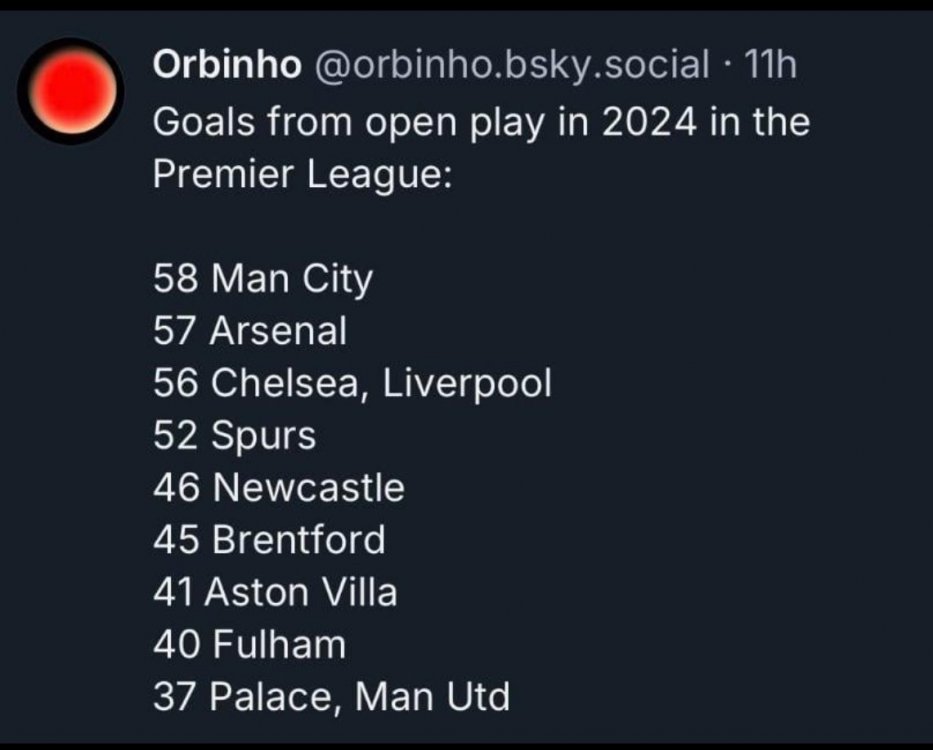Select the "40 Fulham" line
Screen dimensions: 933x750
point(249,643)
